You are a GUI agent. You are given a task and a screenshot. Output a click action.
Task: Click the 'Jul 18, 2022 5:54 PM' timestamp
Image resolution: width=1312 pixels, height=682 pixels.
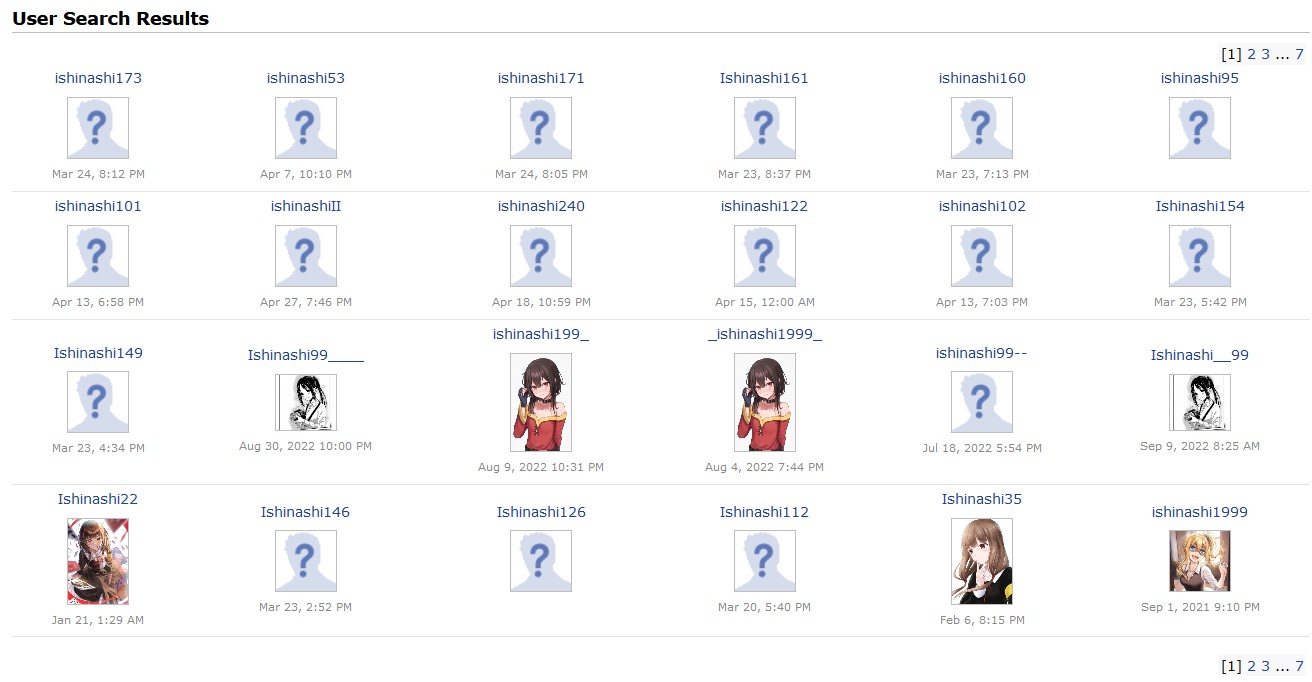982,448
